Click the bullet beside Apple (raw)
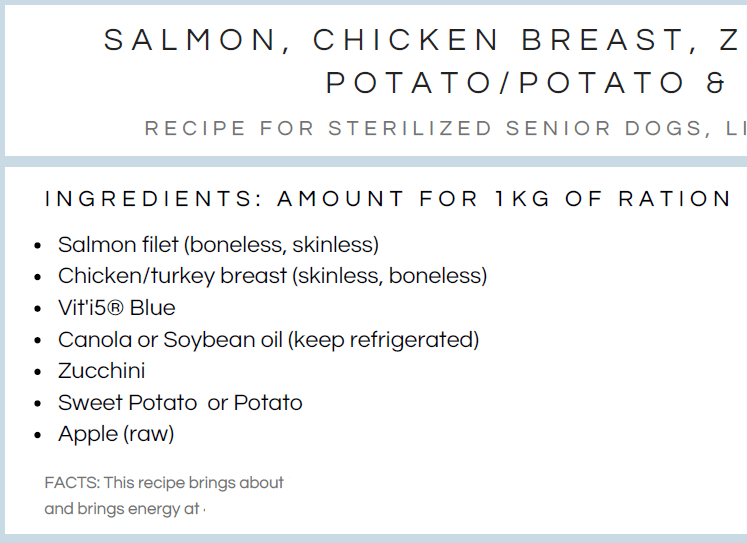This screenshot has width=747, height=543. pyautogui.click(x=38, y=435)
